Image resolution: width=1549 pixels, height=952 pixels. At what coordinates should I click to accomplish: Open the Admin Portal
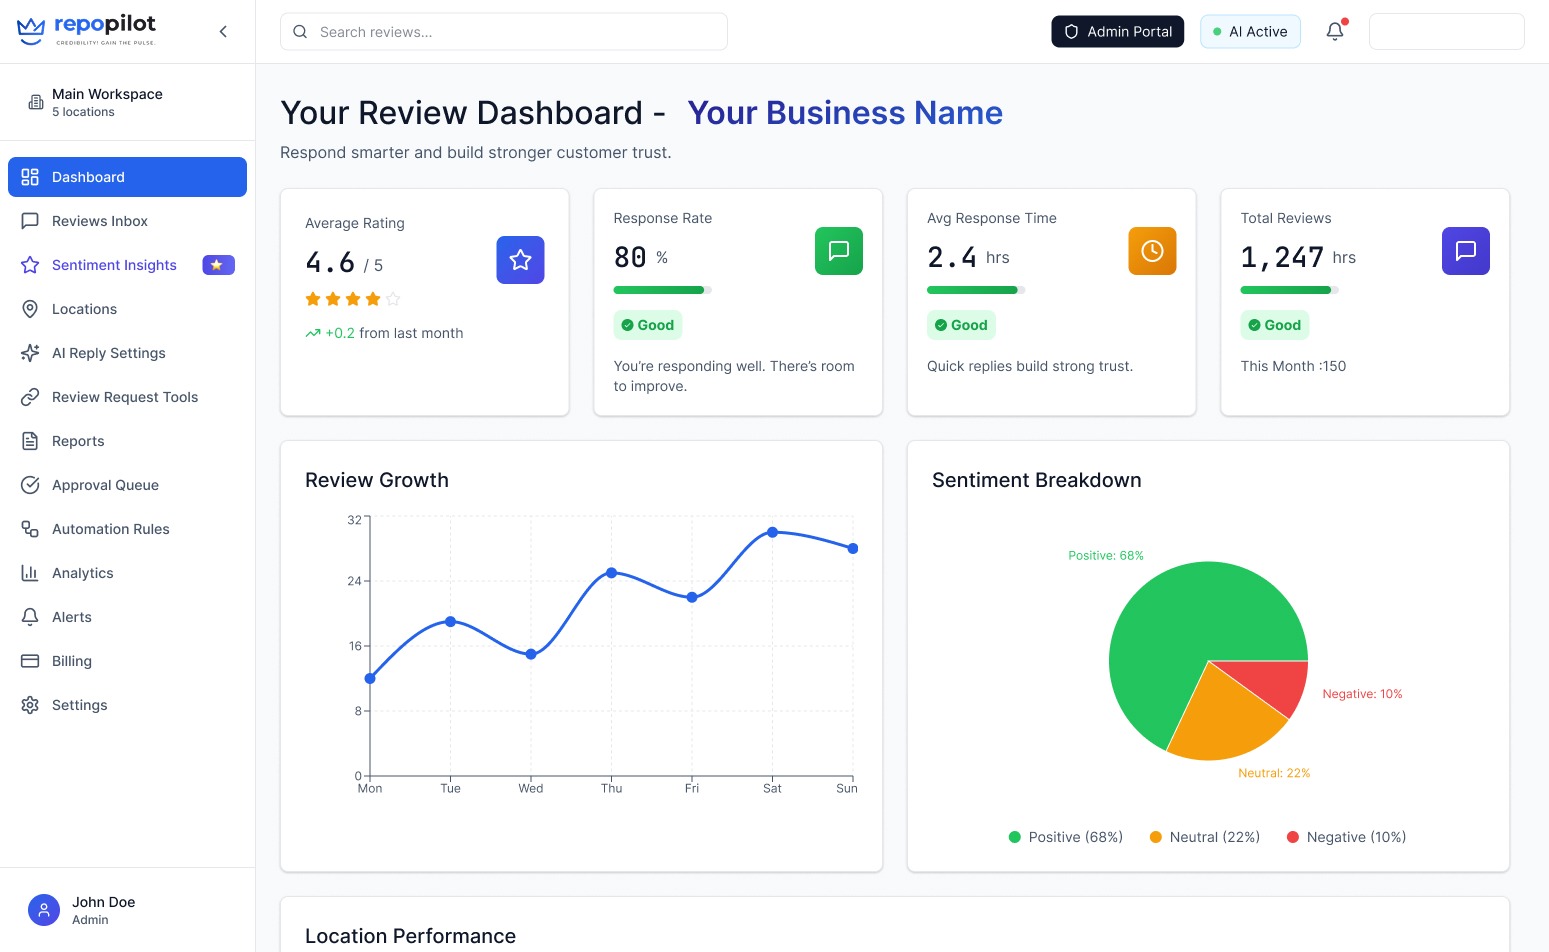tap(1117, 31)
